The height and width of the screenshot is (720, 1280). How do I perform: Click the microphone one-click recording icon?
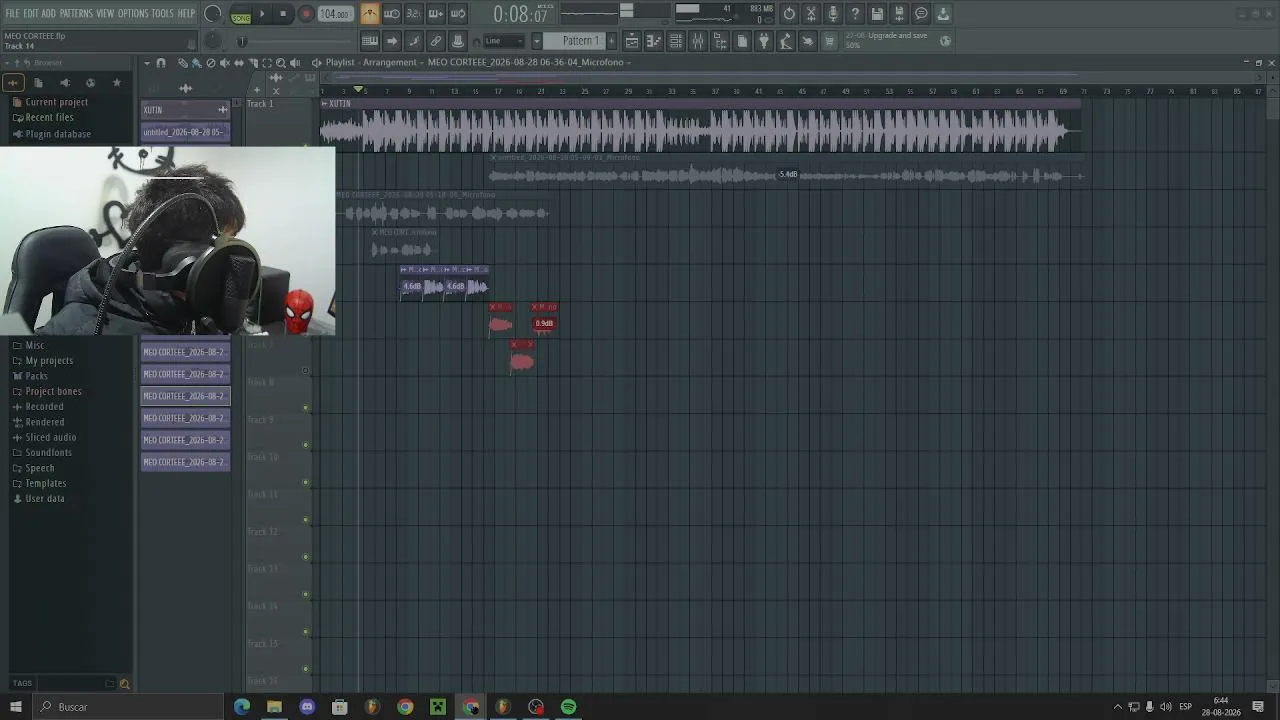(833, 14)
